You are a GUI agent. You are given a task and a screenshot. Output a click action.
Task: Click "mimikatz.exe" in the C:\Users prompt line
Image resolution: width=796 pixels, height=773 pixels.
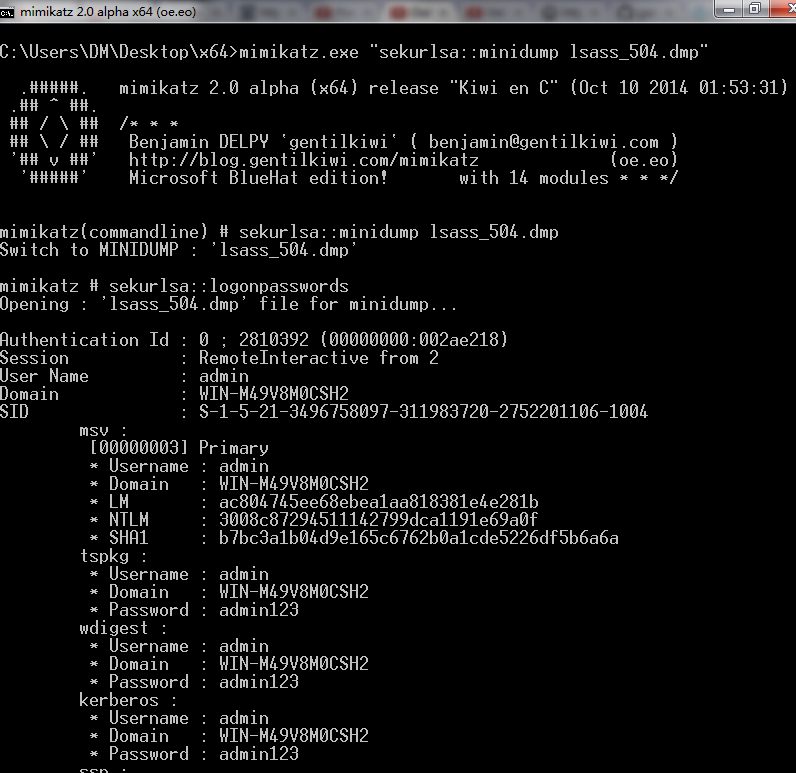pyautogui.click(x=298, y=52)
